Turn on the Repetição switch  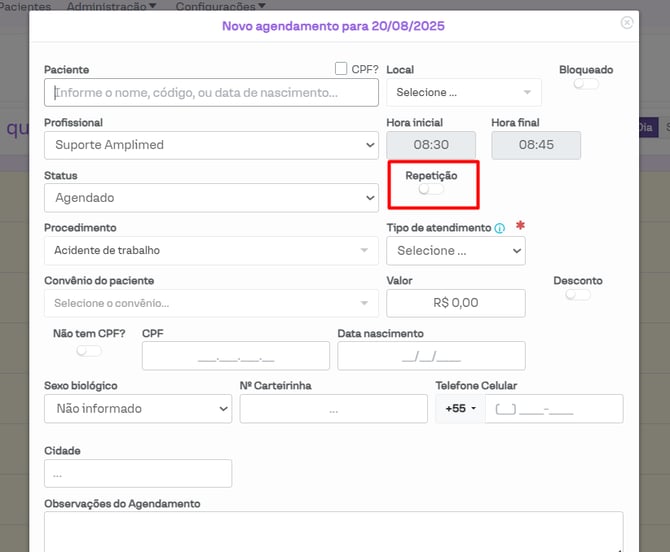(431, 189)
